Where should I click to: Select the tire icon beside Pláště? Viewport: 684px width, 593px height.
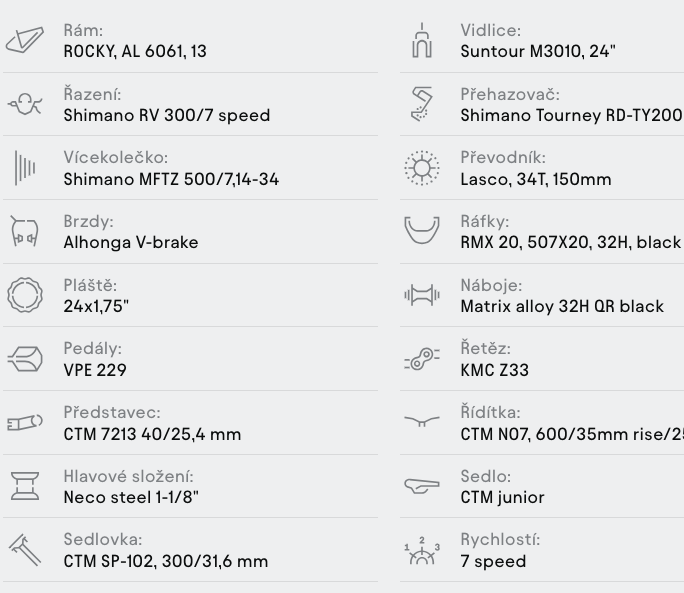[x=25, y=295]
